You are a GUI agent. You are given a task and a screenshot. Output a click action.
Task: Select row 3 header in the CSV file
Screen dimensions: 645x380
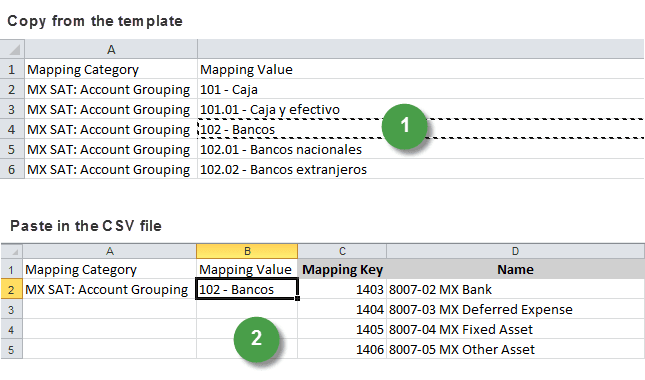tap(12, 309)
